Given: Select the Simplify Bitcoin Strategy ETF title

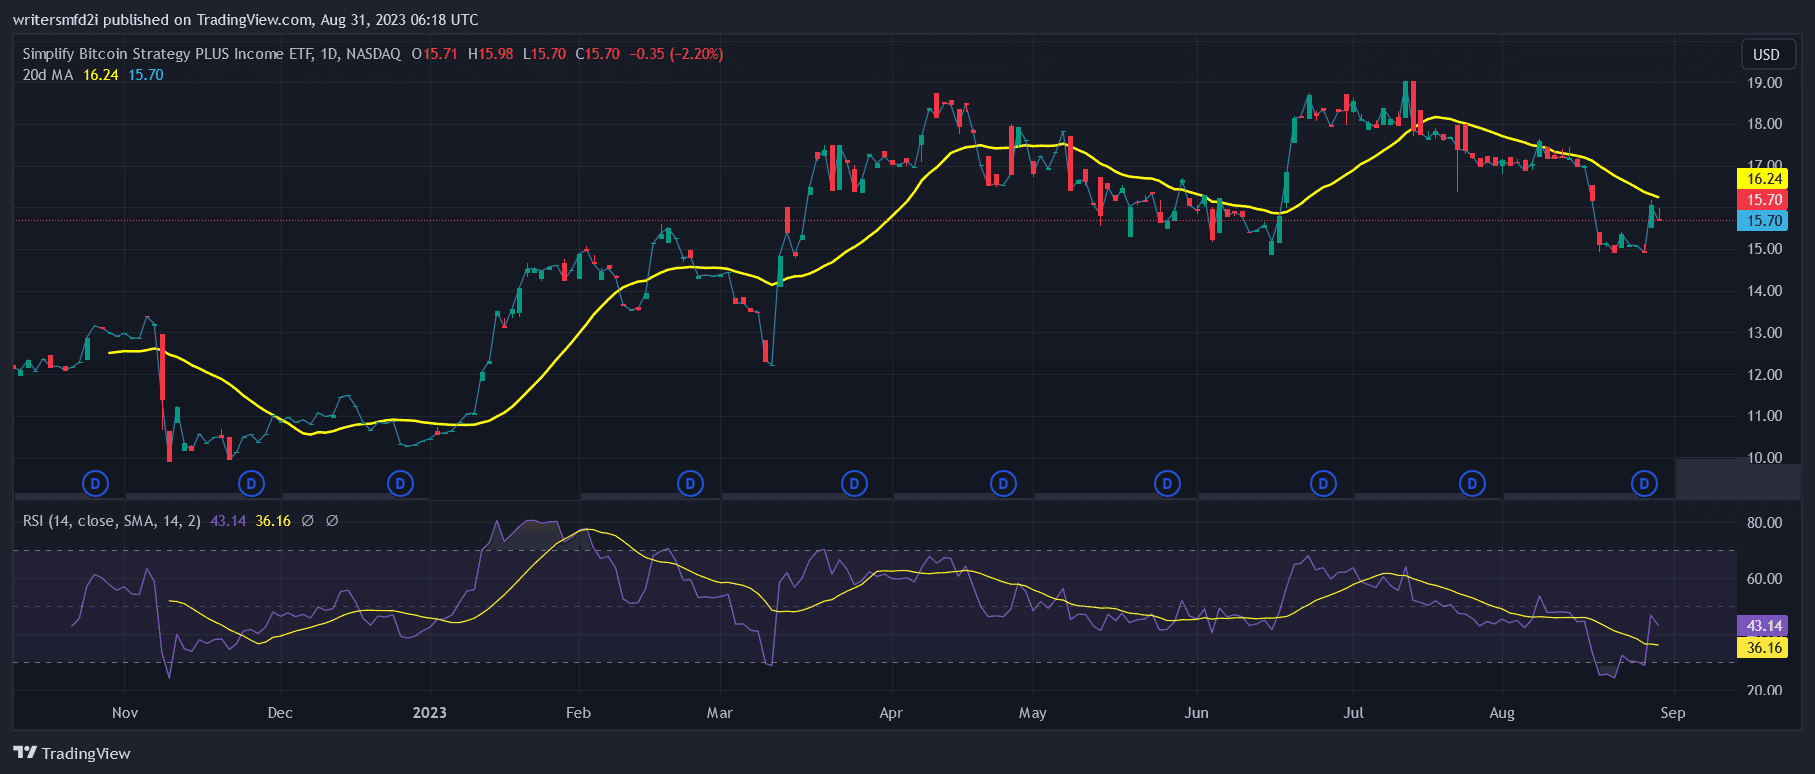Looking at the screenshot, I should (x=211, y=54).
